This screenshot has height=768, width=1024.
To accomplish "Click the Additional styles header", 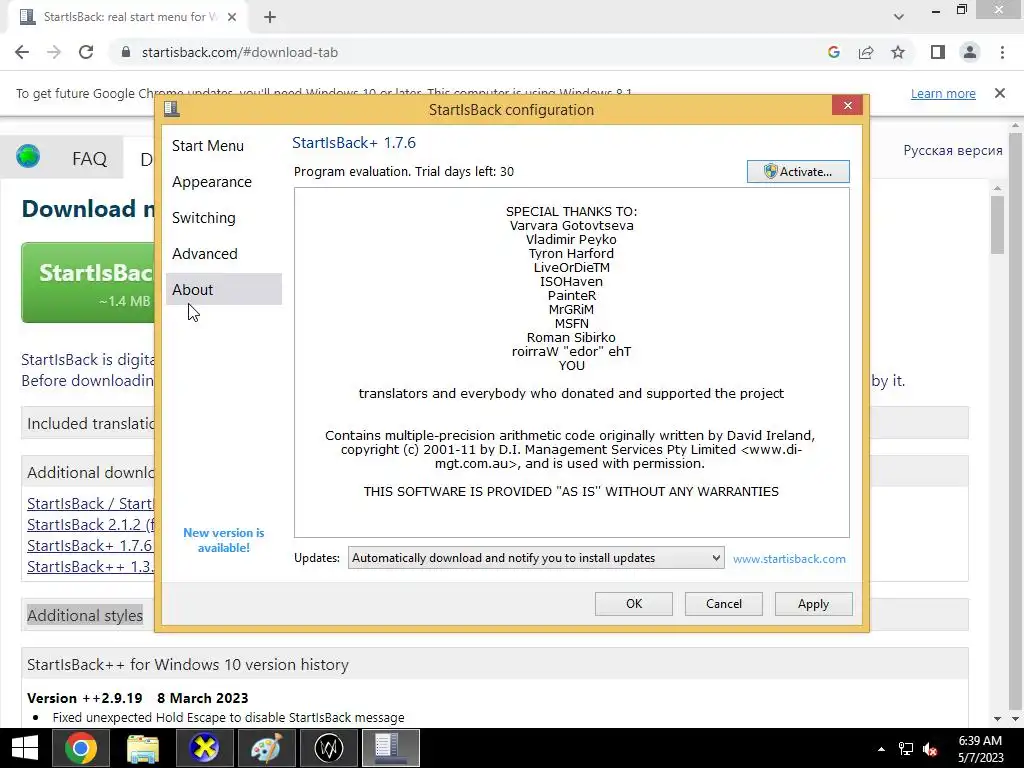I will point(85,615).
